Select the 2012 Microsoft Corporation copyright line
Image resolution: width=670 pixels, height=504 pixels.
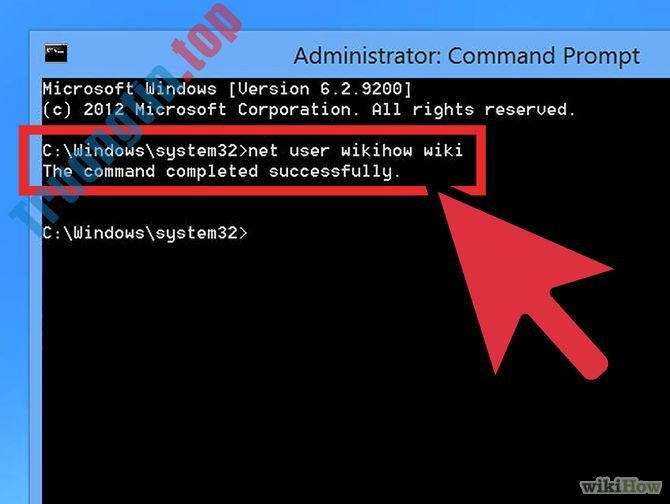[309, 110]
